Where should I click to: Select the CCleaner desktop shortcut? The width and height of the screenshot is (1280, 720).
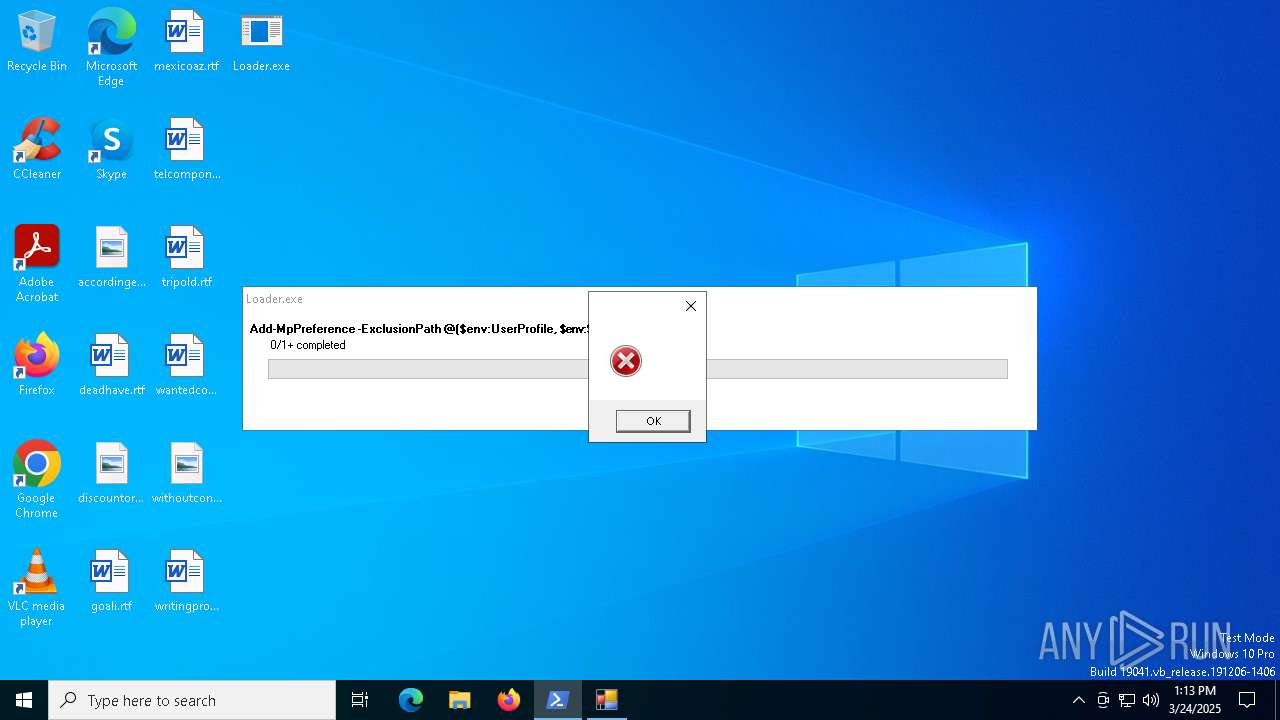click(37, 150)
